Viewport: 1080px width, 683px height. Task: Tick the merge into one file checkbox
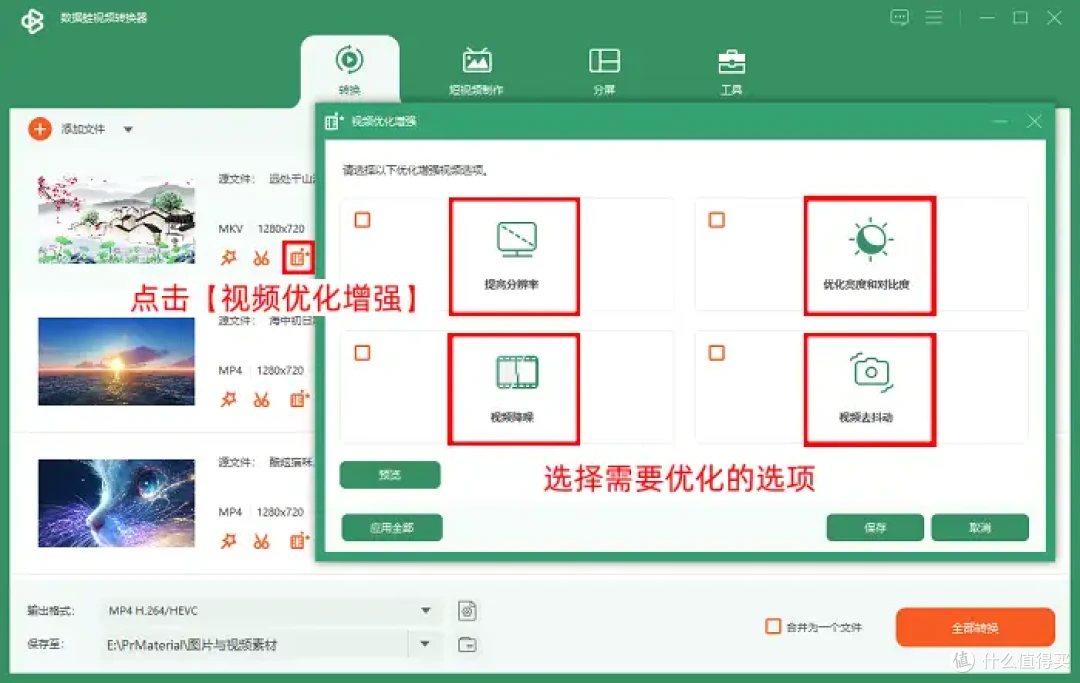773,626
